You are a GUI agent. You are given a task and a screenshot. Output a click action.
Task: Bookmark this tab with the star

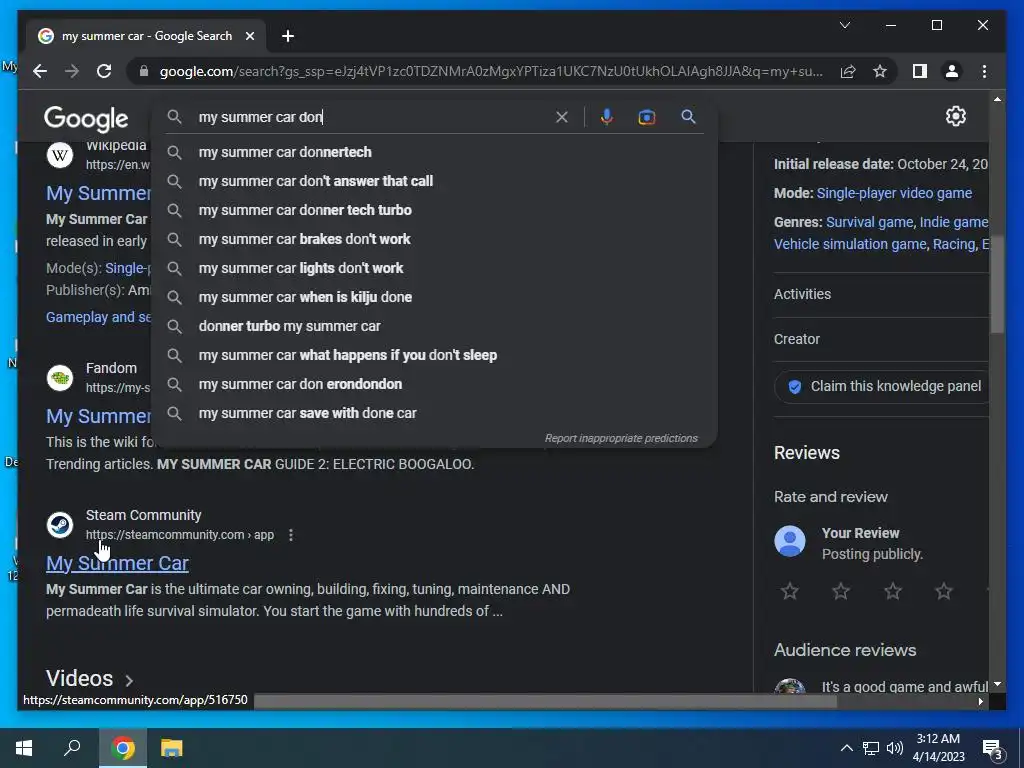(x=880, y=71)
